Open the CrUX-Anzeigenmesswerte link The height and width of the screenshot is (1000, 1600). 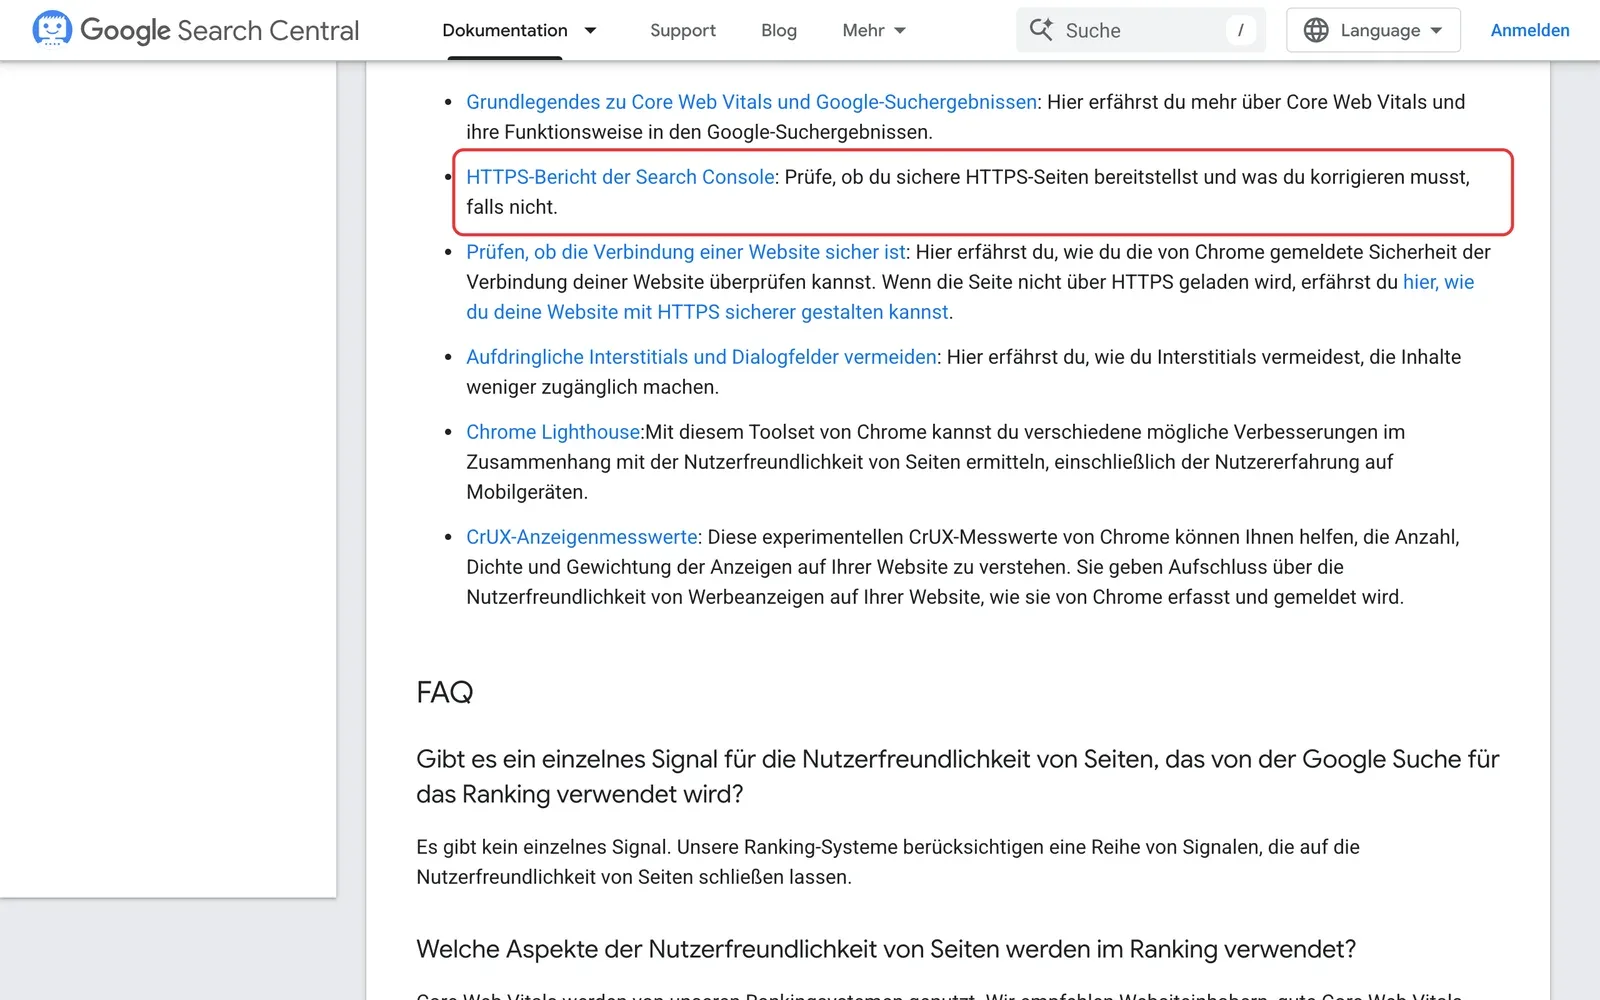click(x=582, y=537)
